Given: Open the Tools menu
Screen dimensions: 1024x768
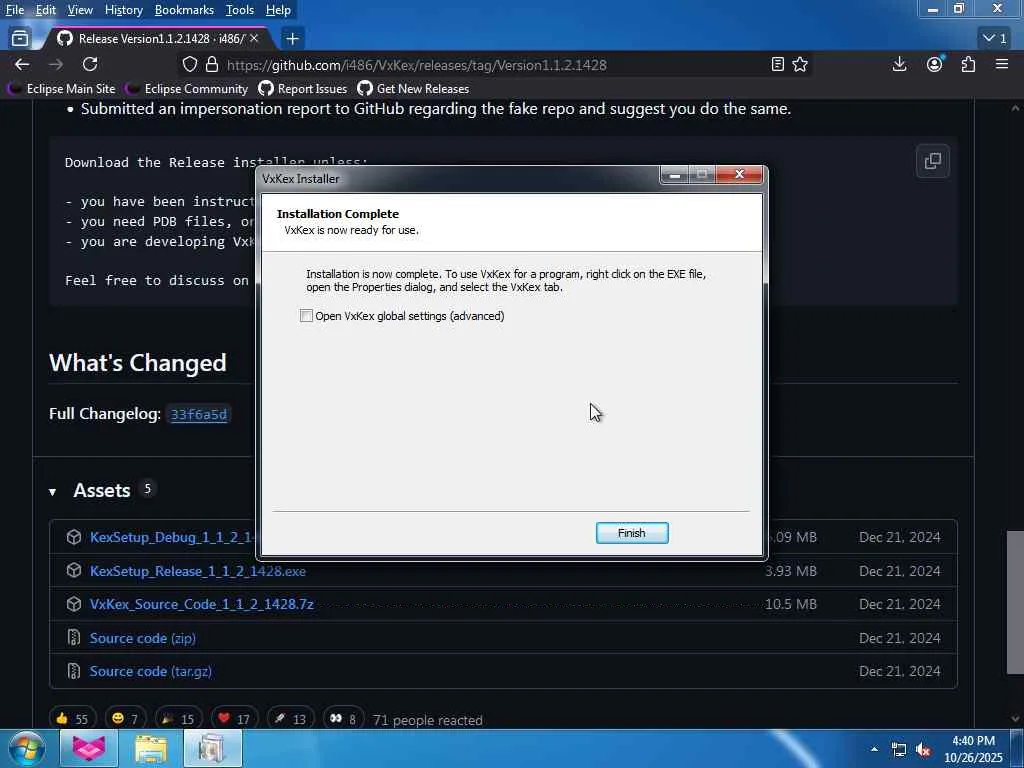Looking at the screenshot, I should click(x=240, y=10).
